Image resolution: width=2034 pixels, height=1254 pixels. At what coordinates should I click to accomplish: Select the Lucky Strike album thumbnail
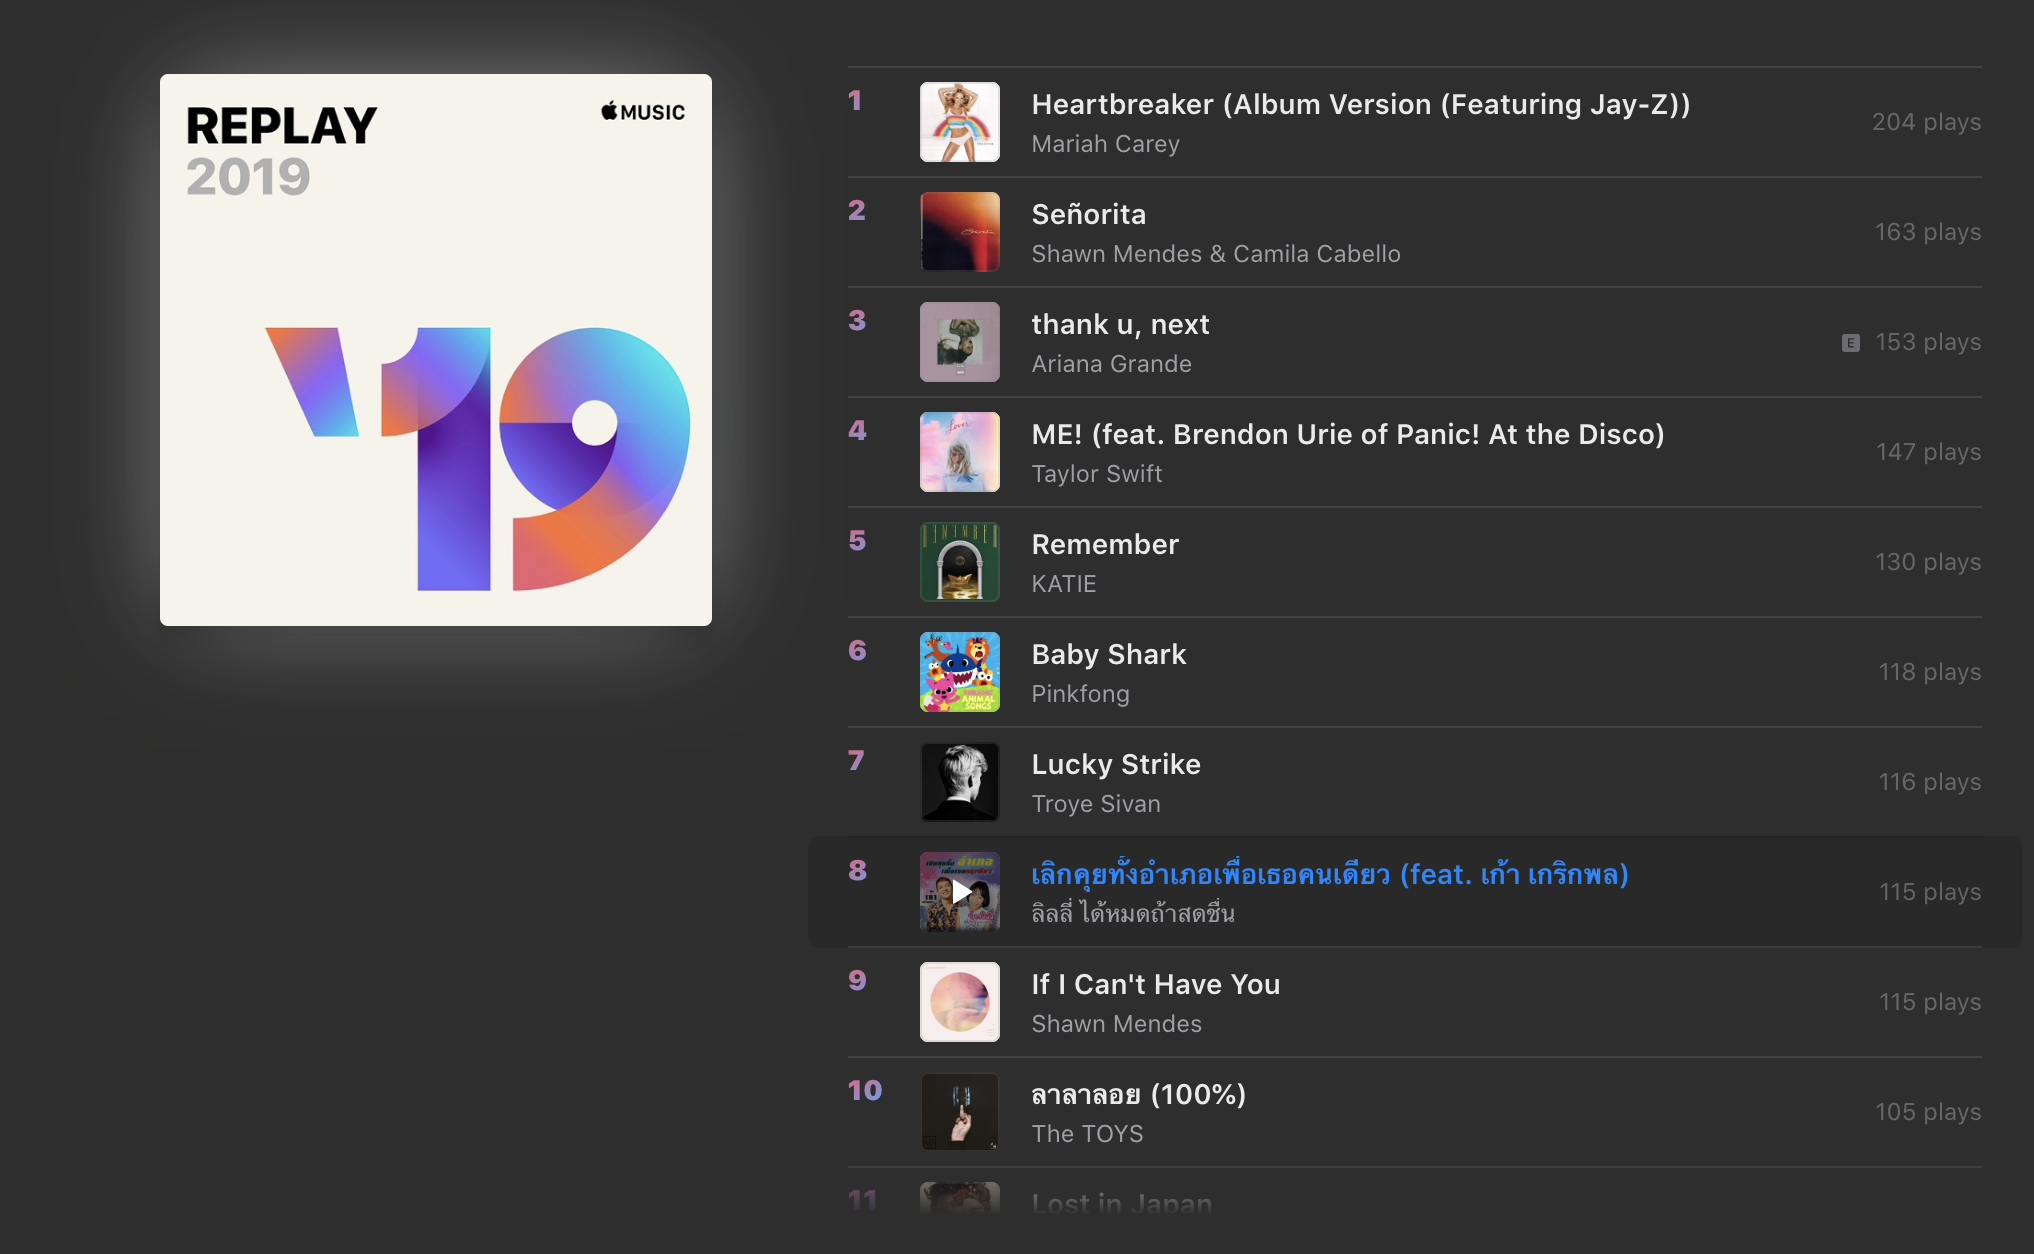(959, 782)
